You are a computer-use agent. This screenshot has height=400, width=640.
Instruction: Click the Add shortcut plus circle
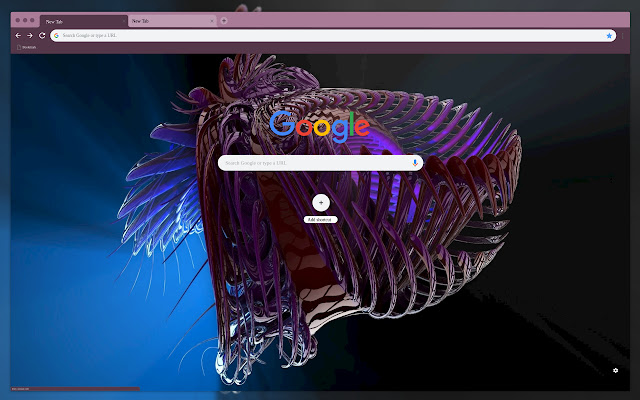(321, 203)
